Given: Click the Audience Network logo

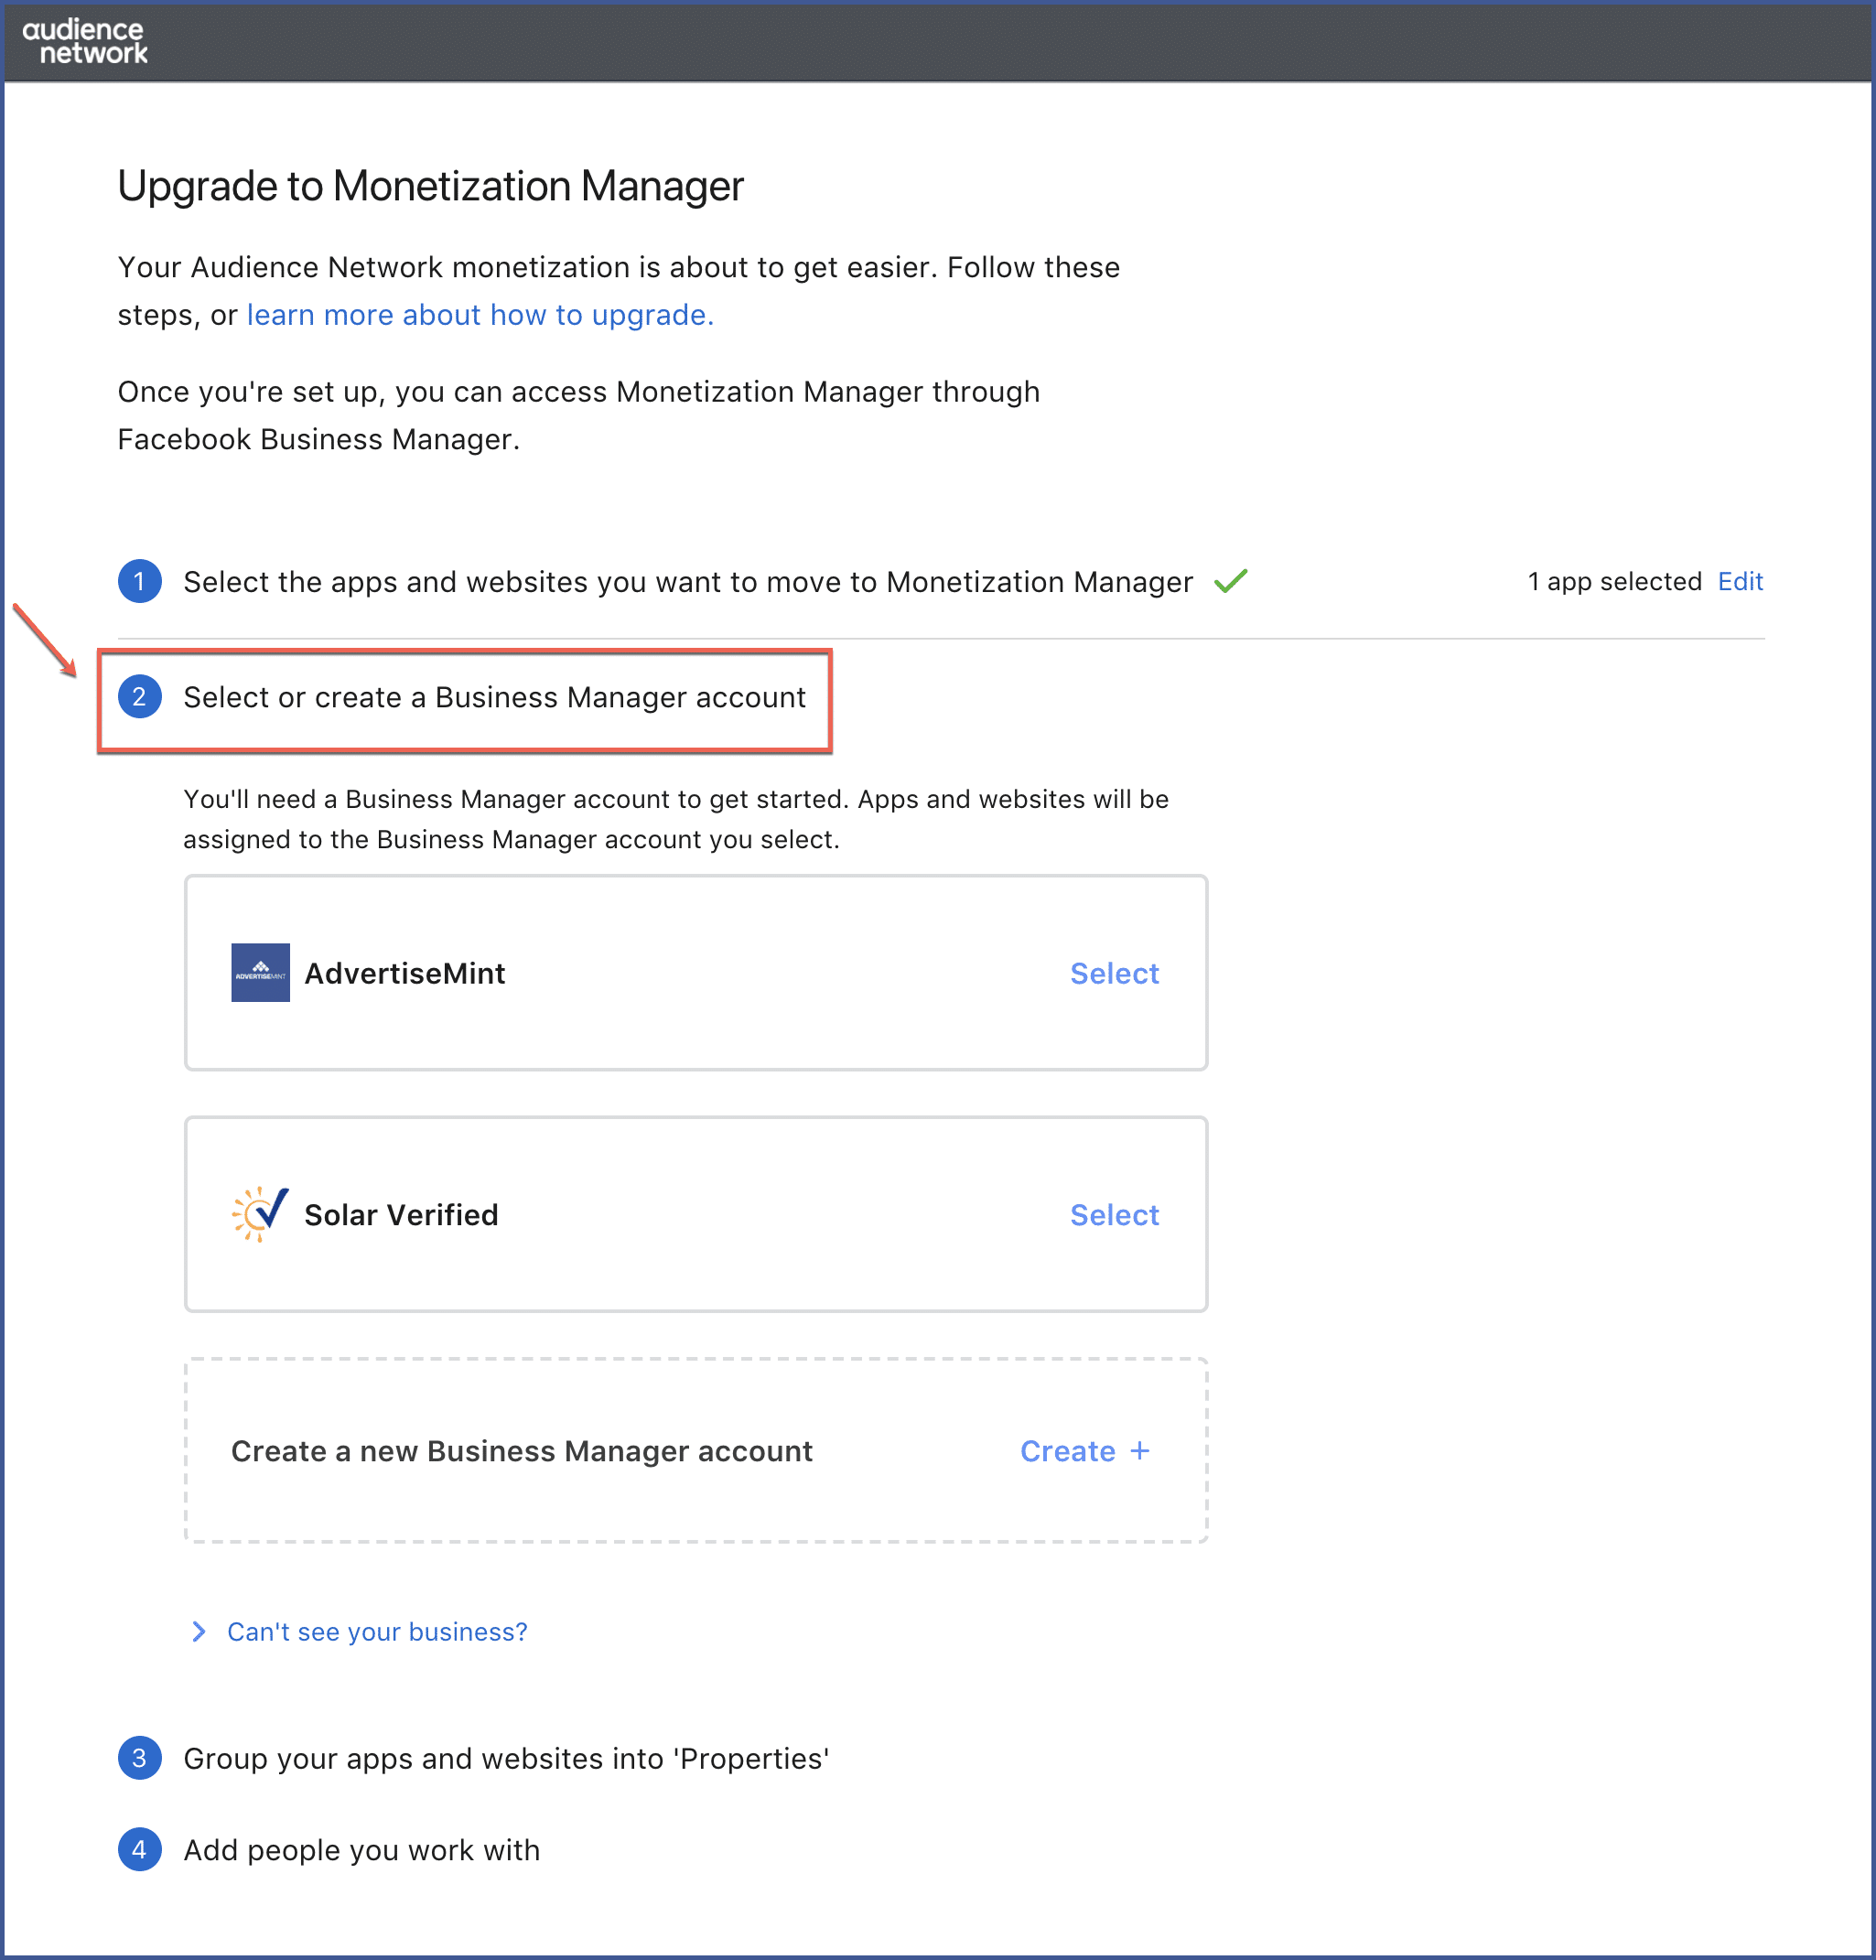Looking at the screenshot, I should pos(85,42).
